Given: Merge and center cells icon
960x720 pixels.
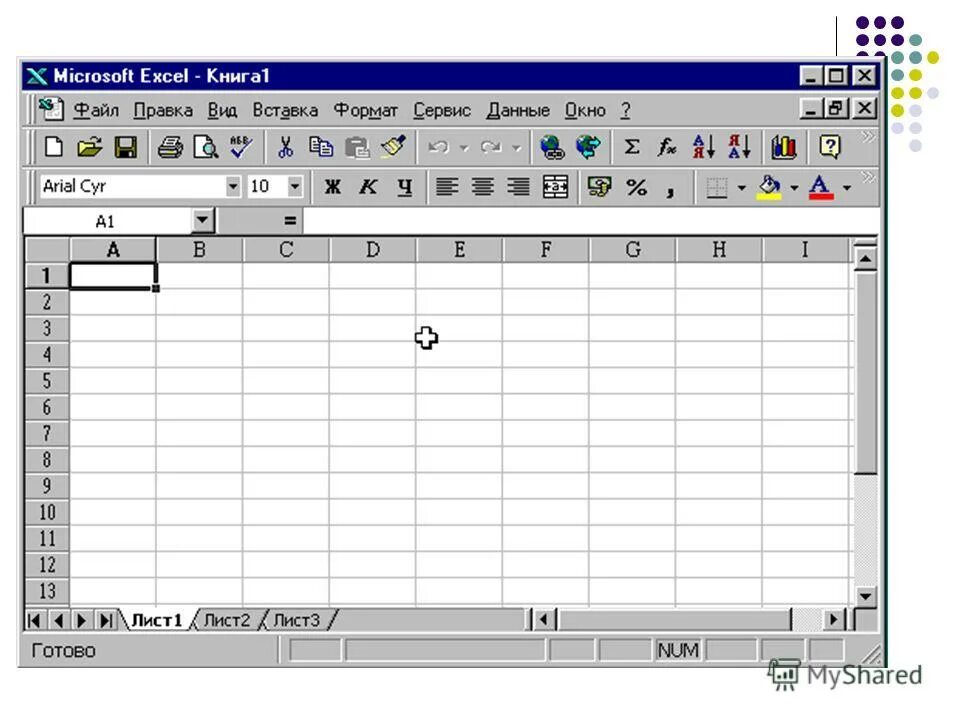Looking at the screenshot, I should point(555,187).
